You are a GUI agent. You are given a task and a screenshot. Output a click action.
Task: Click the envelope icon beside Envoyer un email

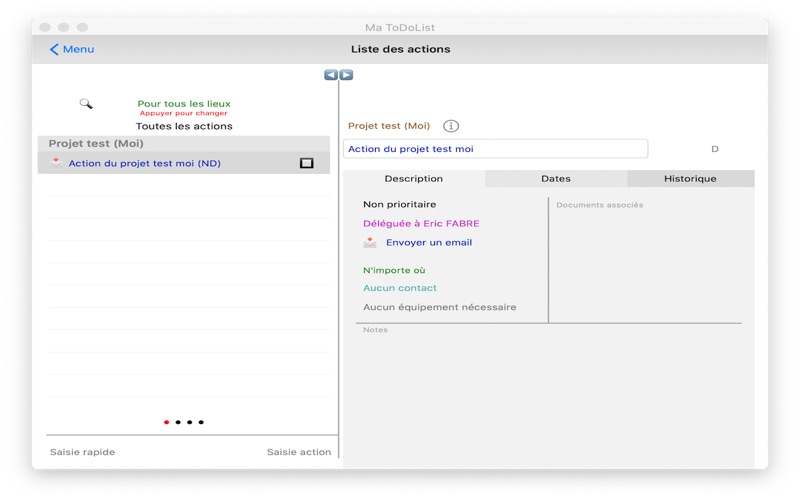(x=370, y=243)
